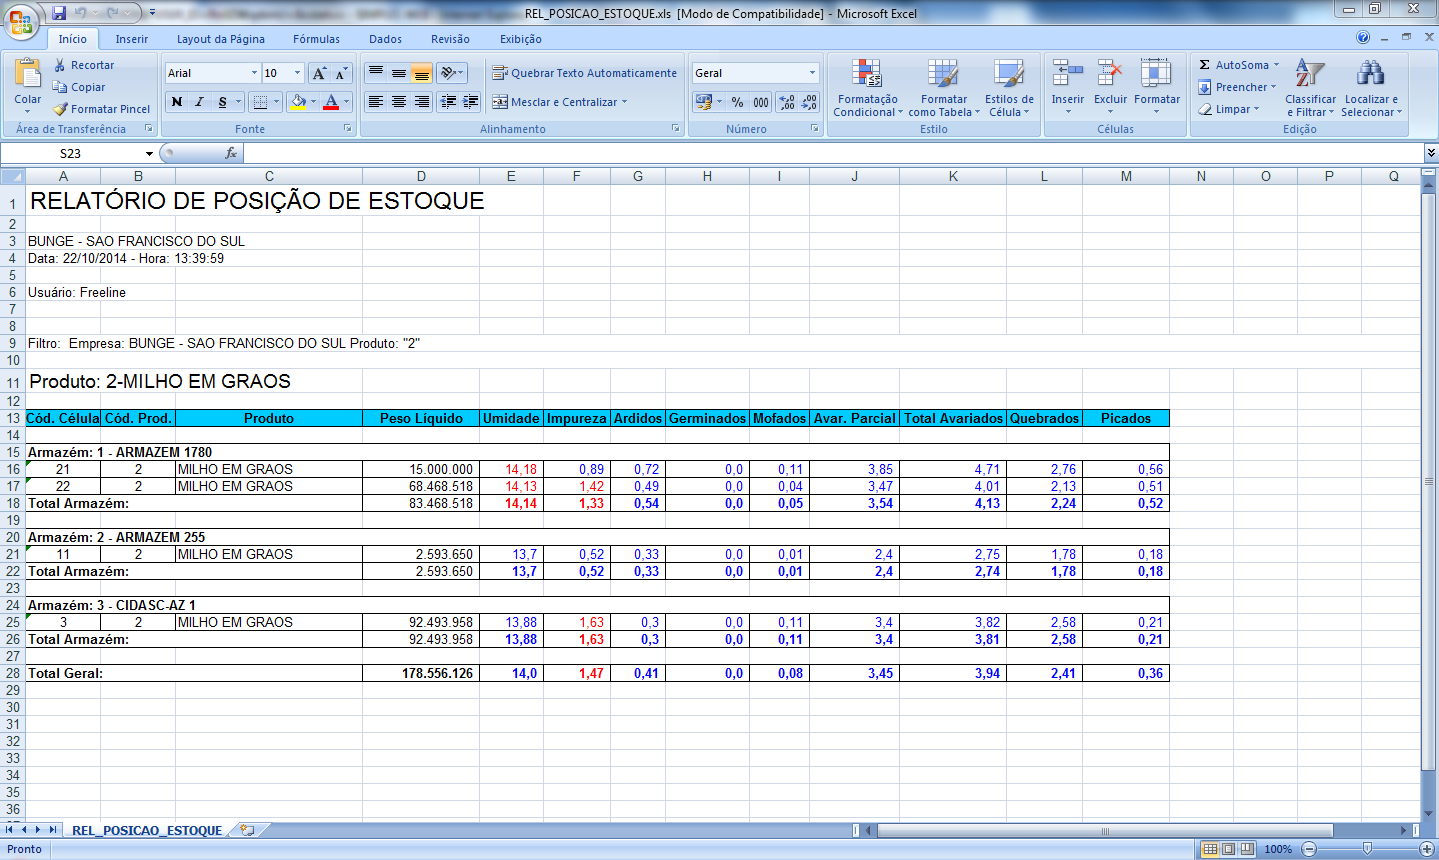The height and width of the screenshot is (860, 1439).
Task: Open the font size dropdown
Action: coord(297,73)
